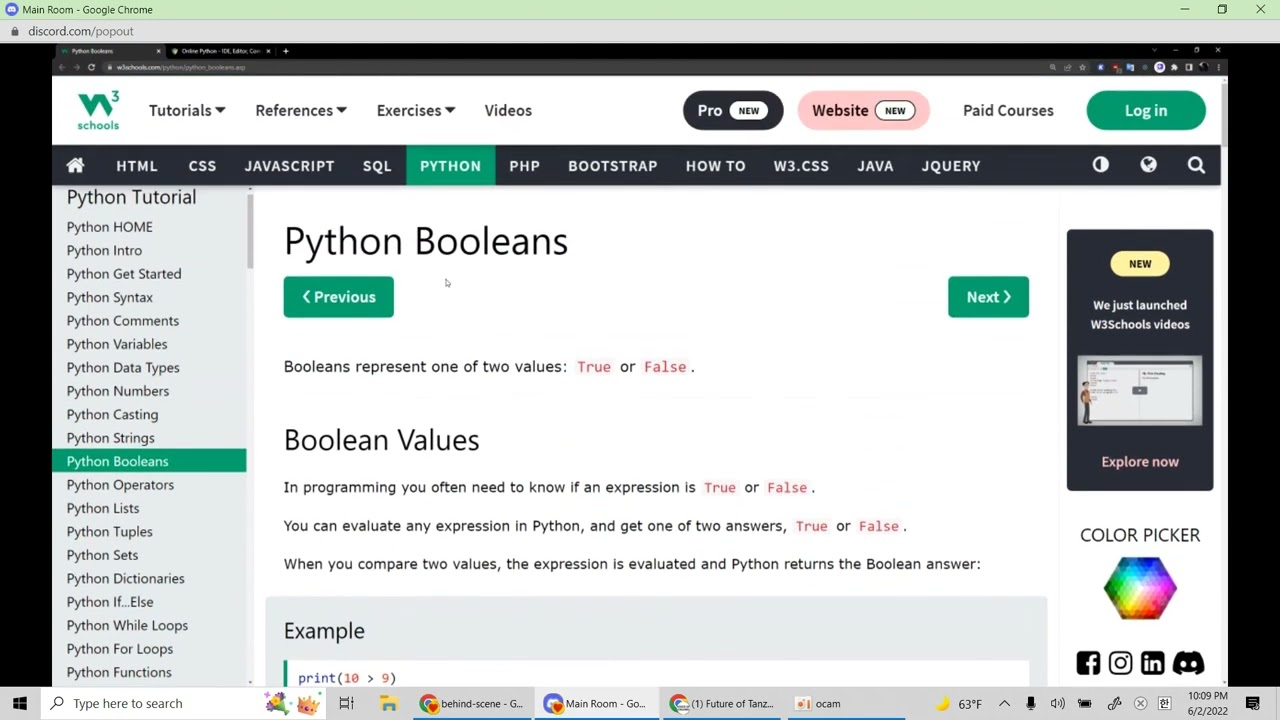Click the sidebar scrollbar thumb
This screenshot has width=1280, height=720.
pyautogui.click(x=250, y=232)
